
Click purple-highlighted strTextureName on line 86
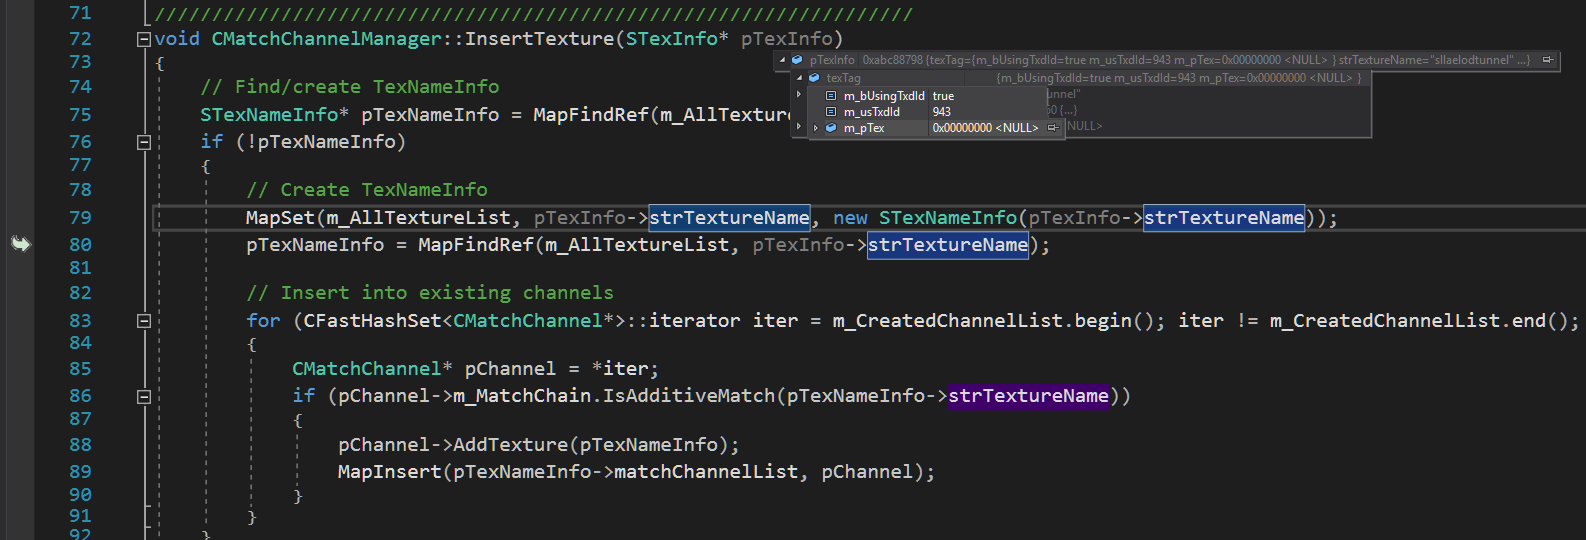coord(1028,396)
